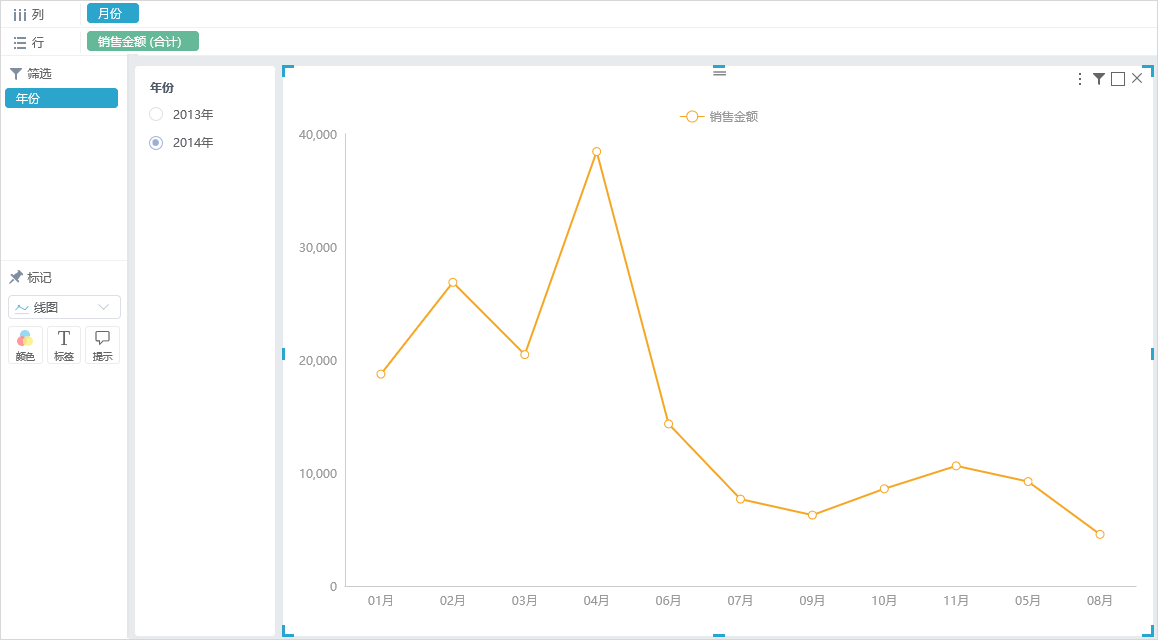Click the chart drag handle at top

719,72
